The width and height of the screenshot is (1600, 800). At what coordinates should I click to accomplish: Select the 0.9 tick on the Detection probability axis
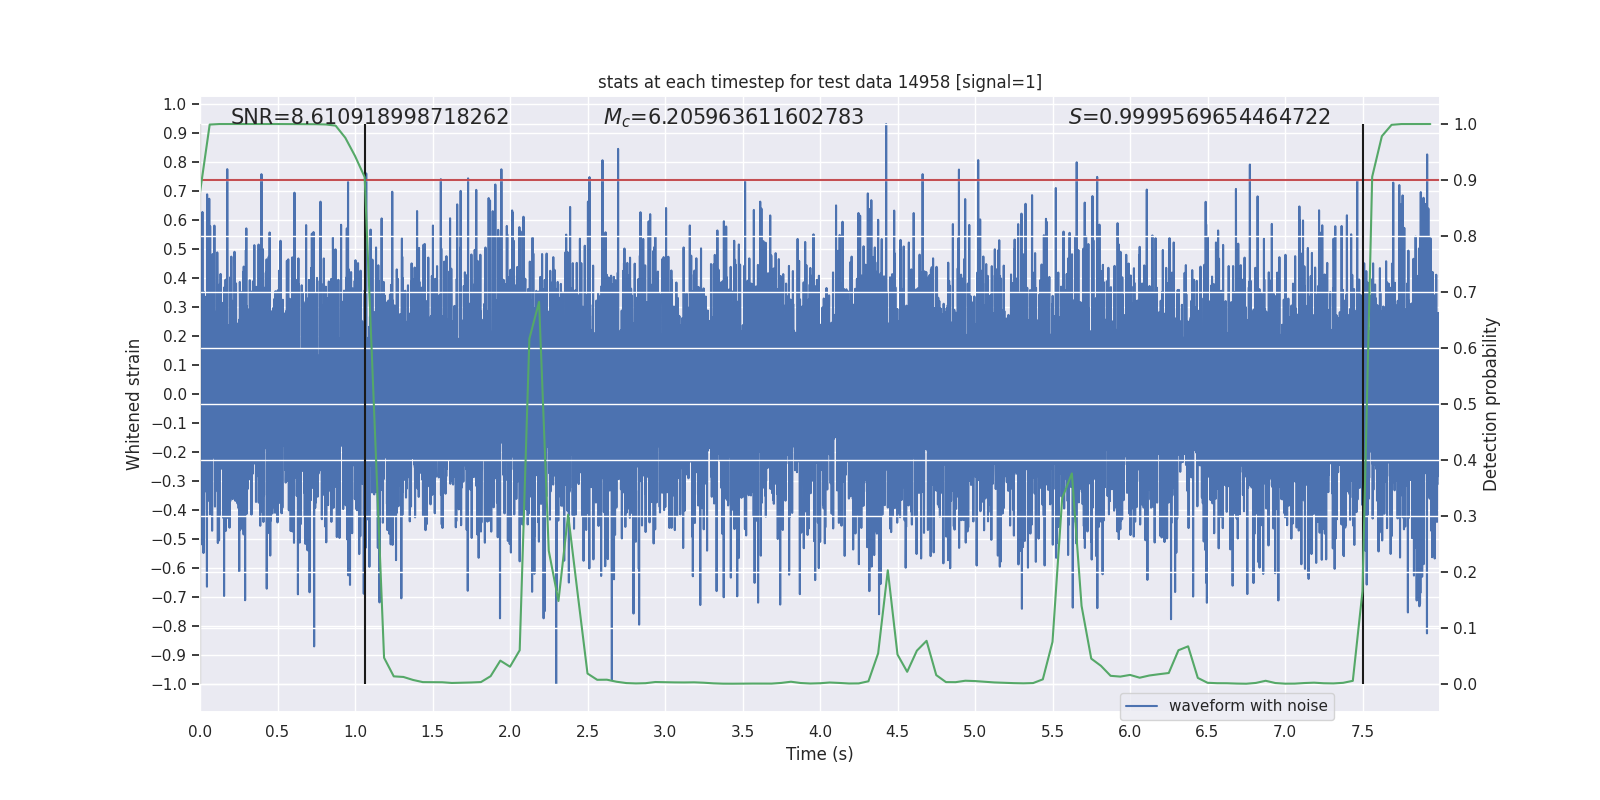[x=1465, y=181]
